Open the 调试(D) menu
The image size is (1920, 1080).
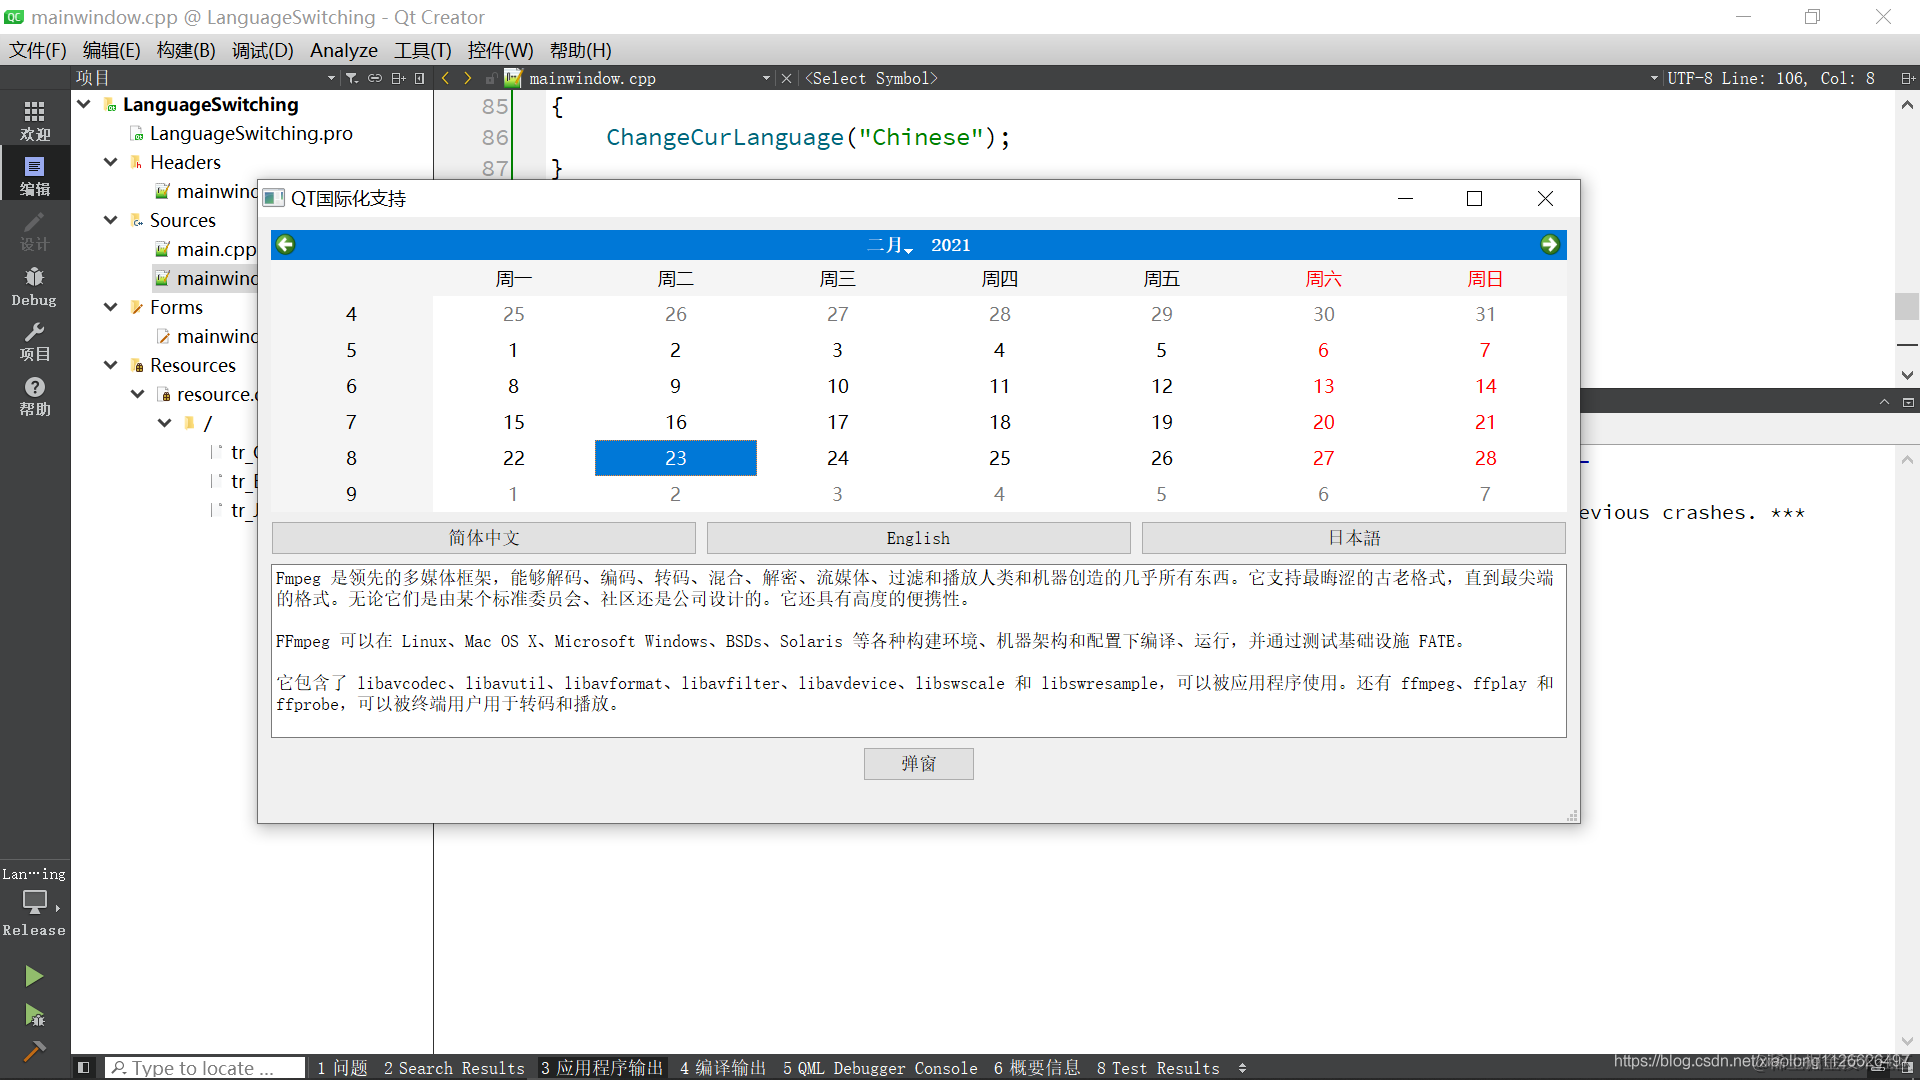(x=263, y=50)
